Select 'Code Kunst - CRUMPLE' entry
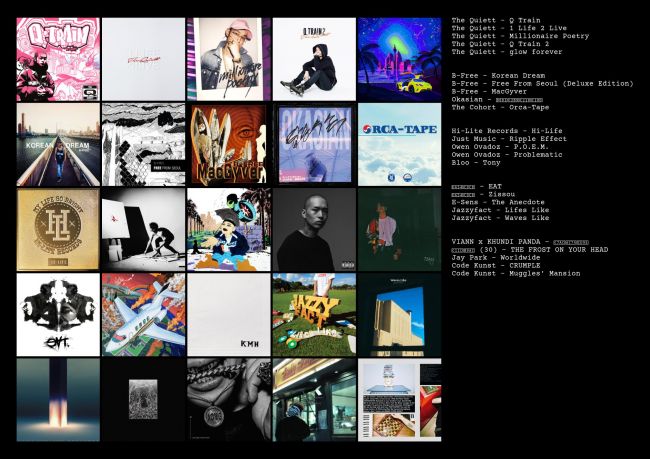 coord(496,265)
